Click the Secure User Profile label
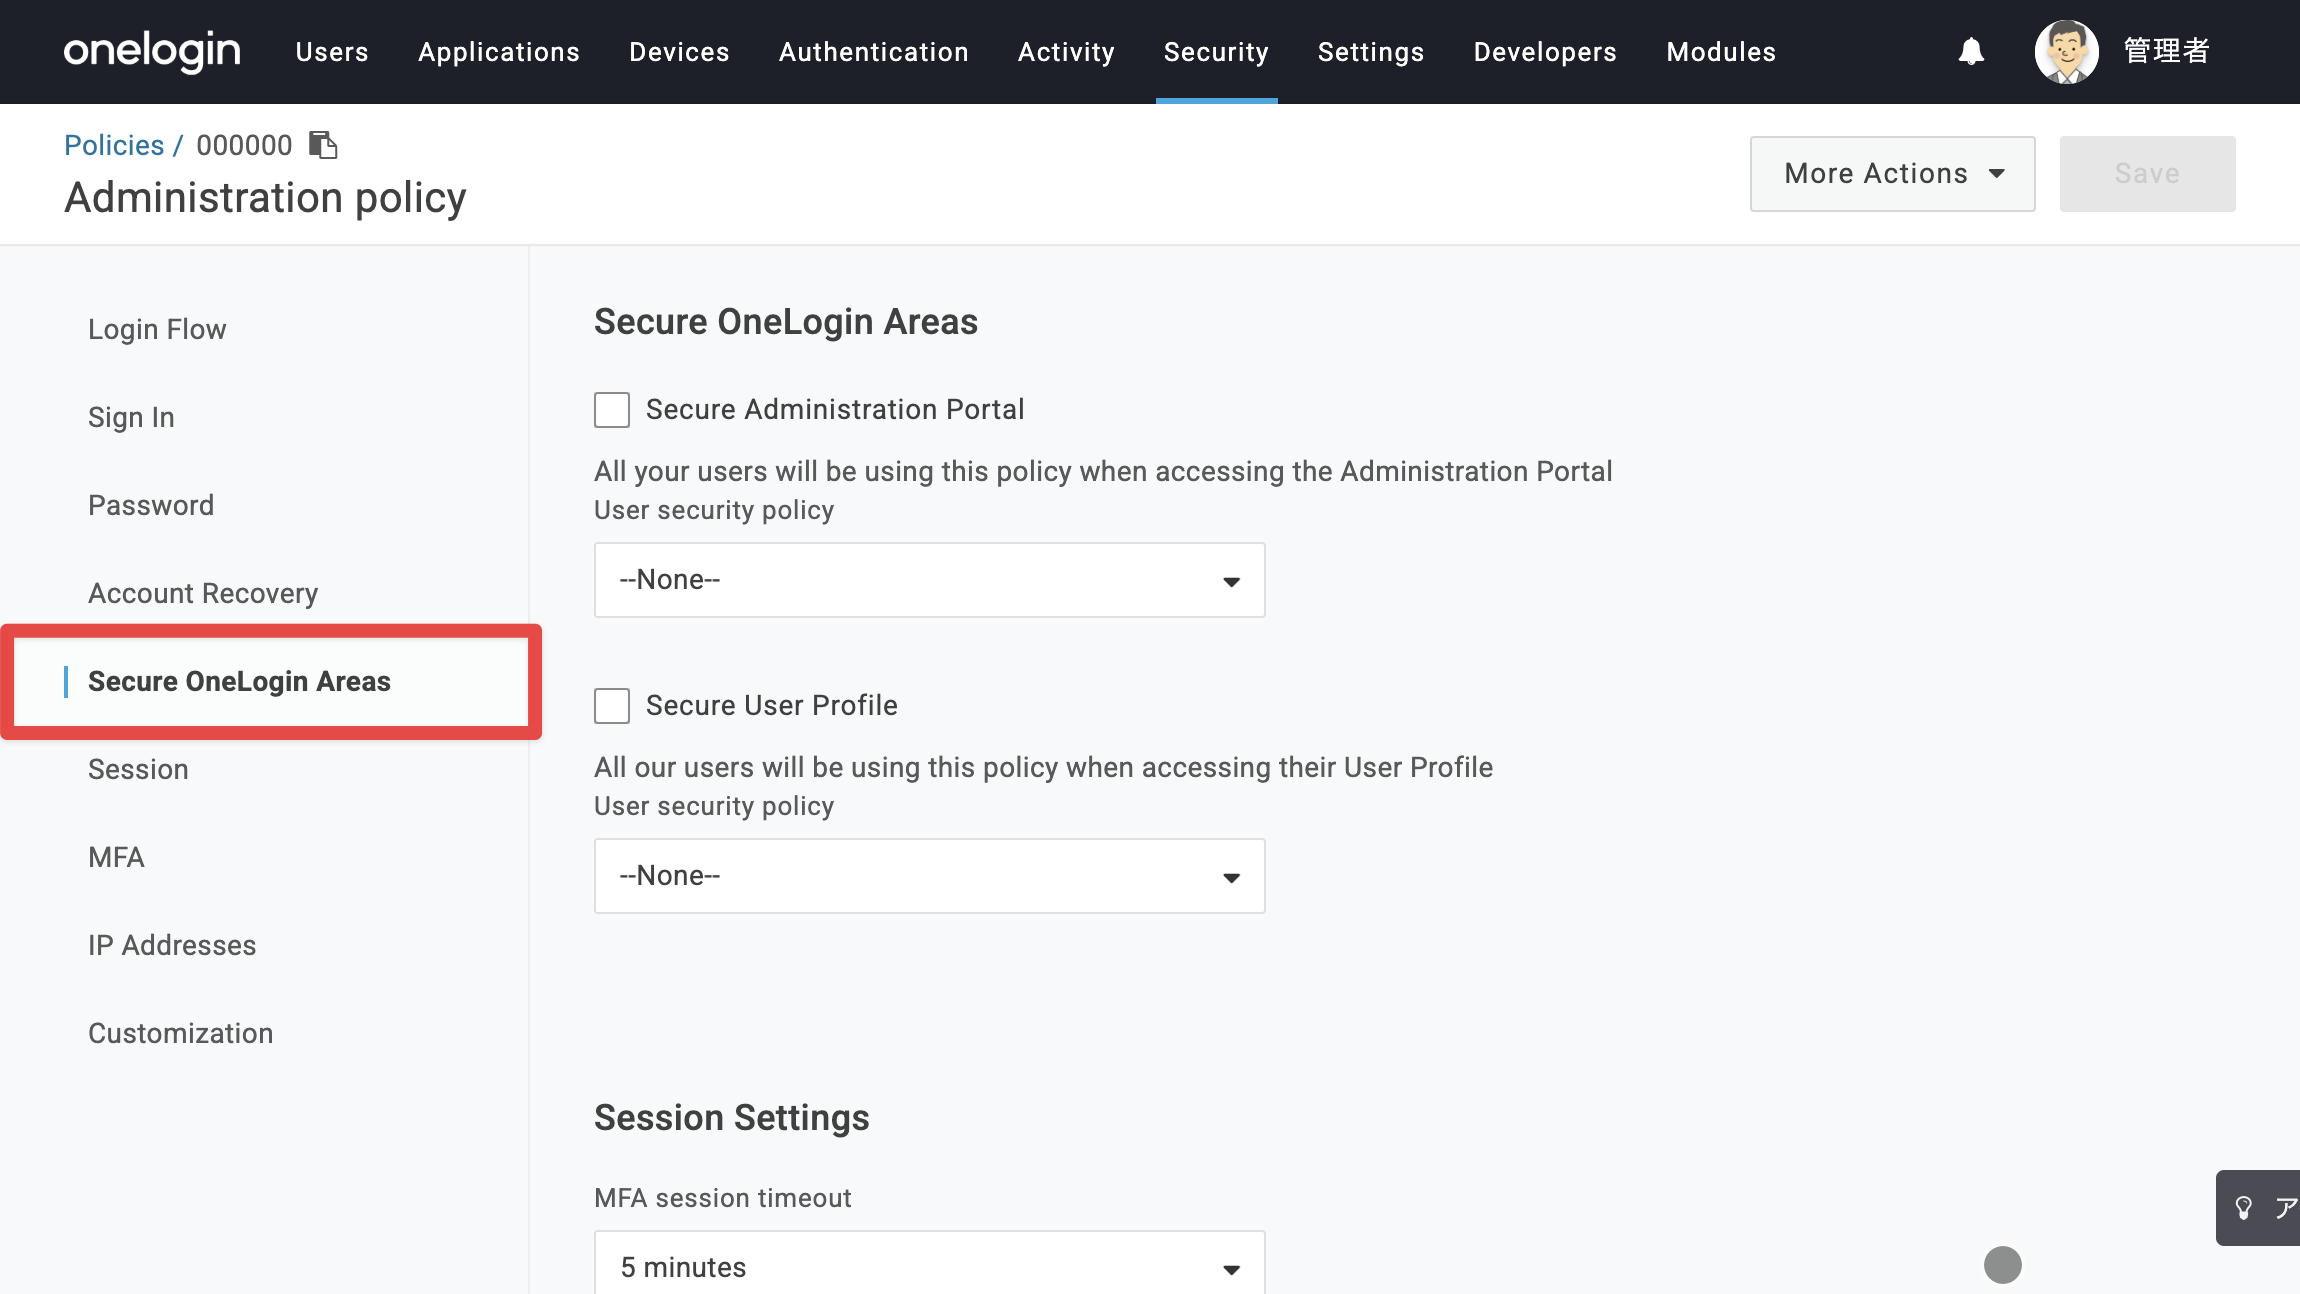The width and height of the screenshot is (2300, 1294). (x=772, y=706)
